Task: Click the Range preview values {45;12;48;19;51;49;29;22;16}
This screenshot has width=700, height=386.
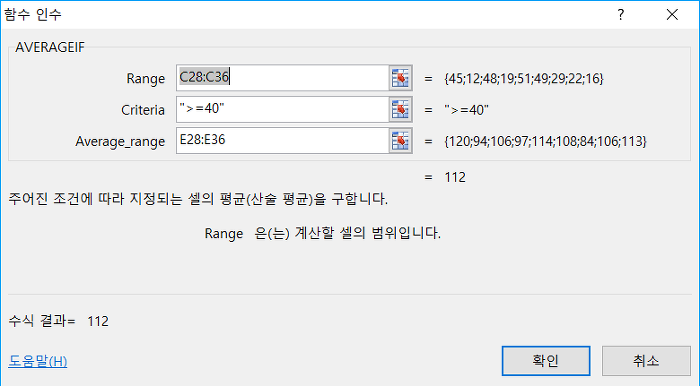Action: click(524, 79)
